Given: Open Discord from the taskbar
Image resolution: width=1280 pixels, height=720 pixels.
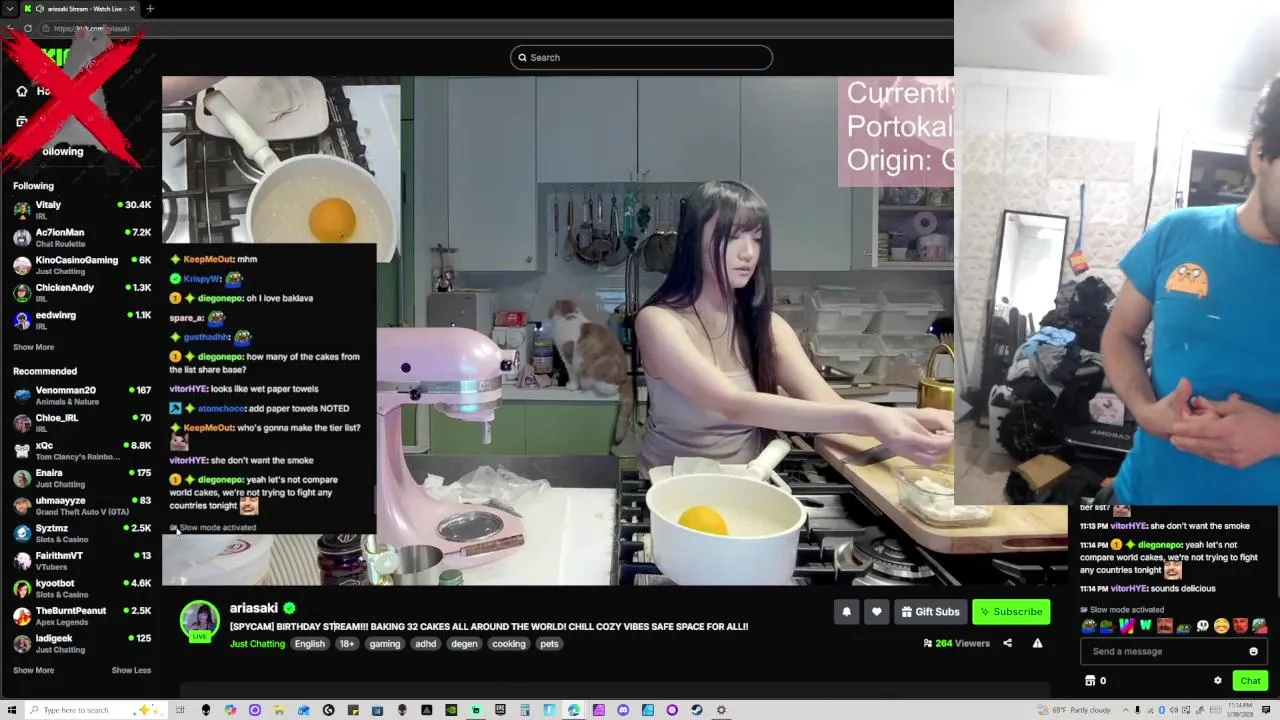Looking at the screenshot, I should coord(623,710).
